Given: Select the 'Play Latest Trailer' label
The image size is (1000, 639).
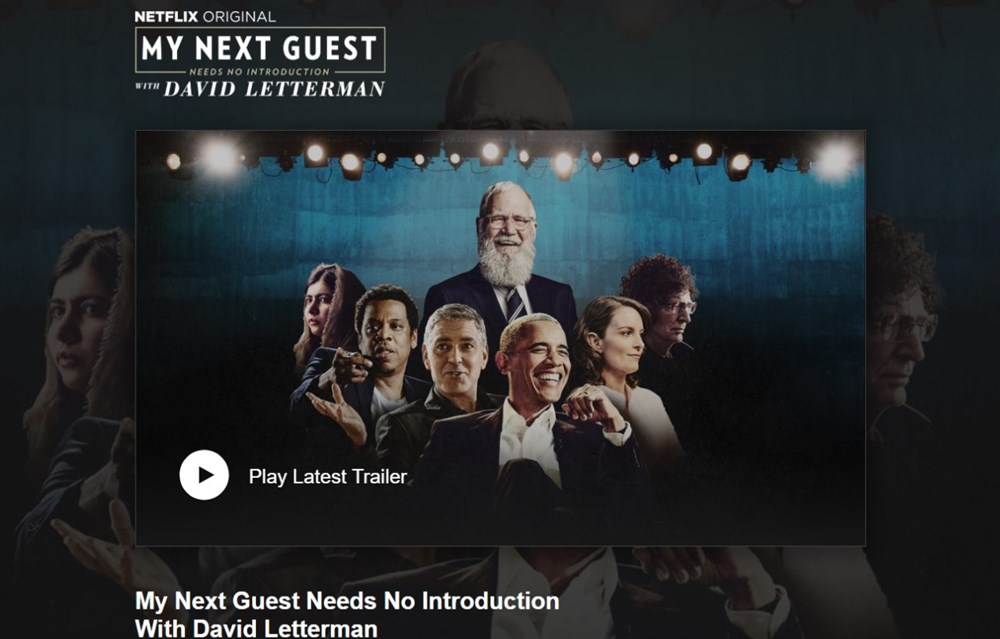Looking at the screenshot, I should coord(328,476).
